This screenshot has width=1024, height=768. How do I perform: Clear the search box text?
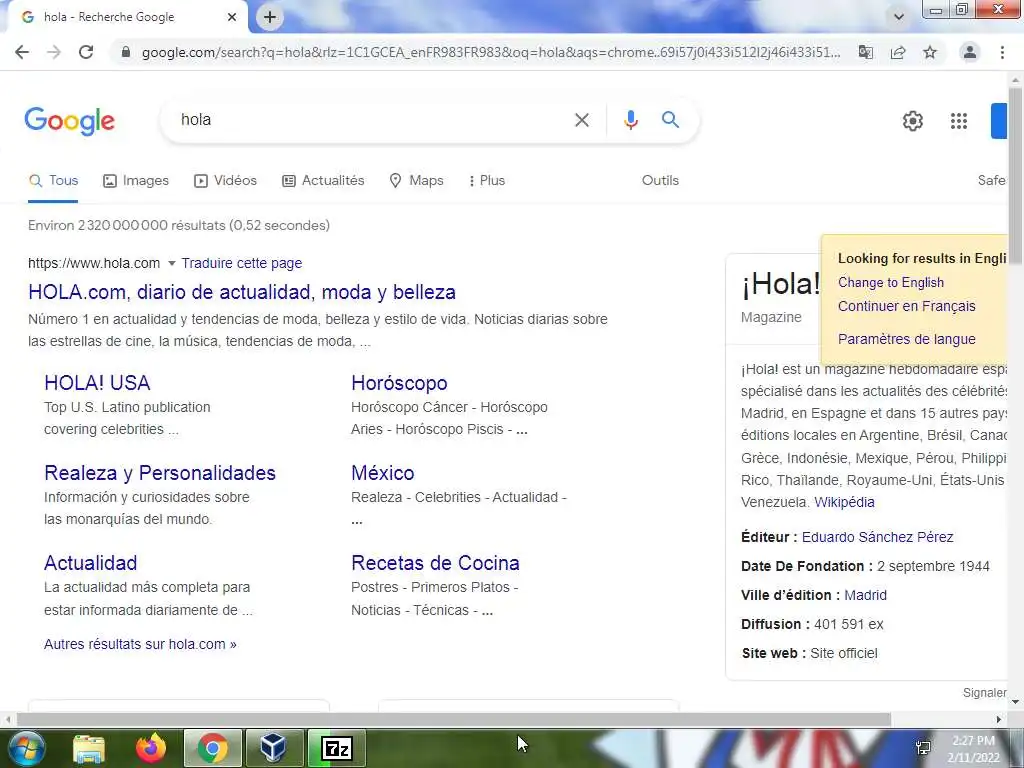coord(582,120)
